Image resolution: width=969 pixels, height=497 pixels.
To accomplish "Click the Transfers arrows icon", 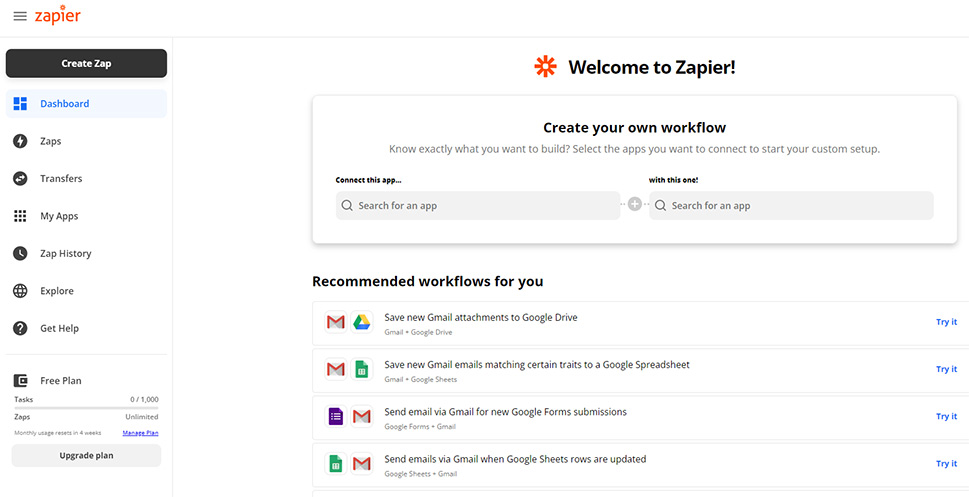I will 20,179.
